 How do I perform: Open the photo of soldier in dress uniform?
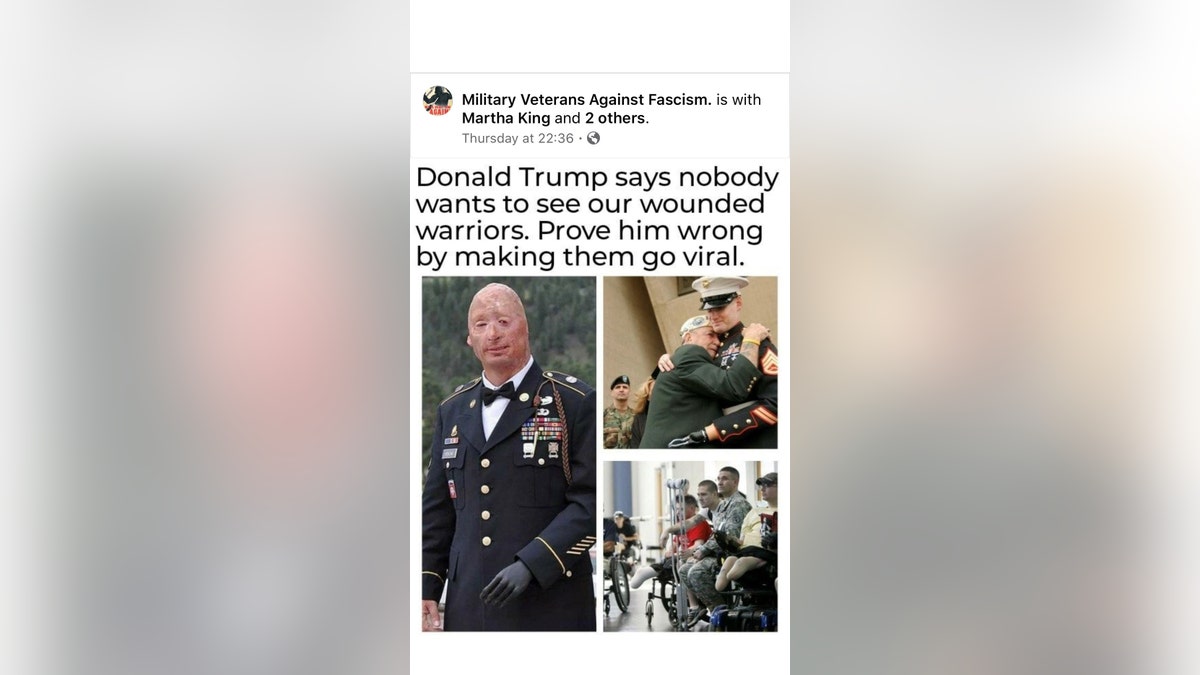[x=509, y=454]
